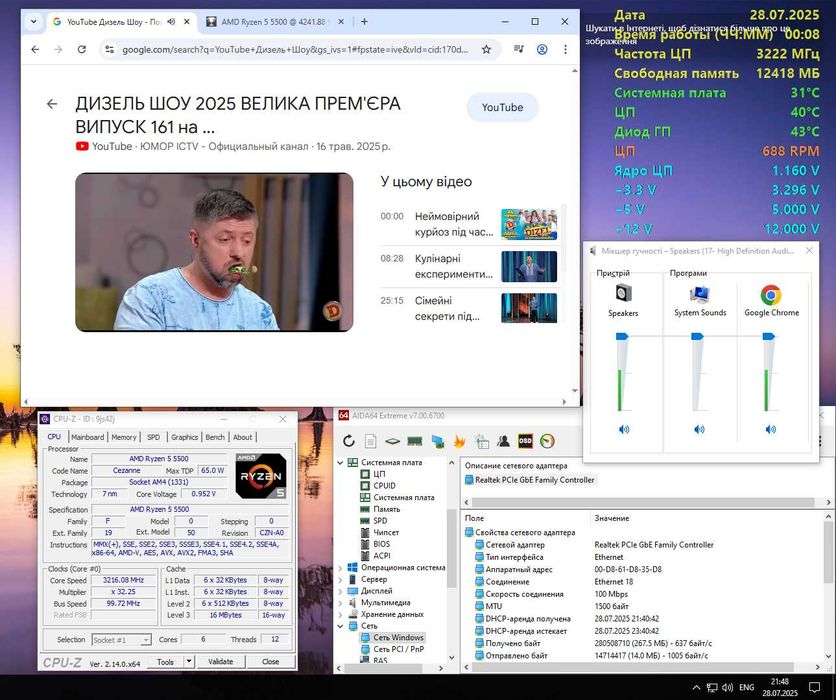The width and height of the screenshot is (836, 700).
Task: Click the Google Chrome icon in mixer
Action: pyautogui.click(x=771, y=294)
